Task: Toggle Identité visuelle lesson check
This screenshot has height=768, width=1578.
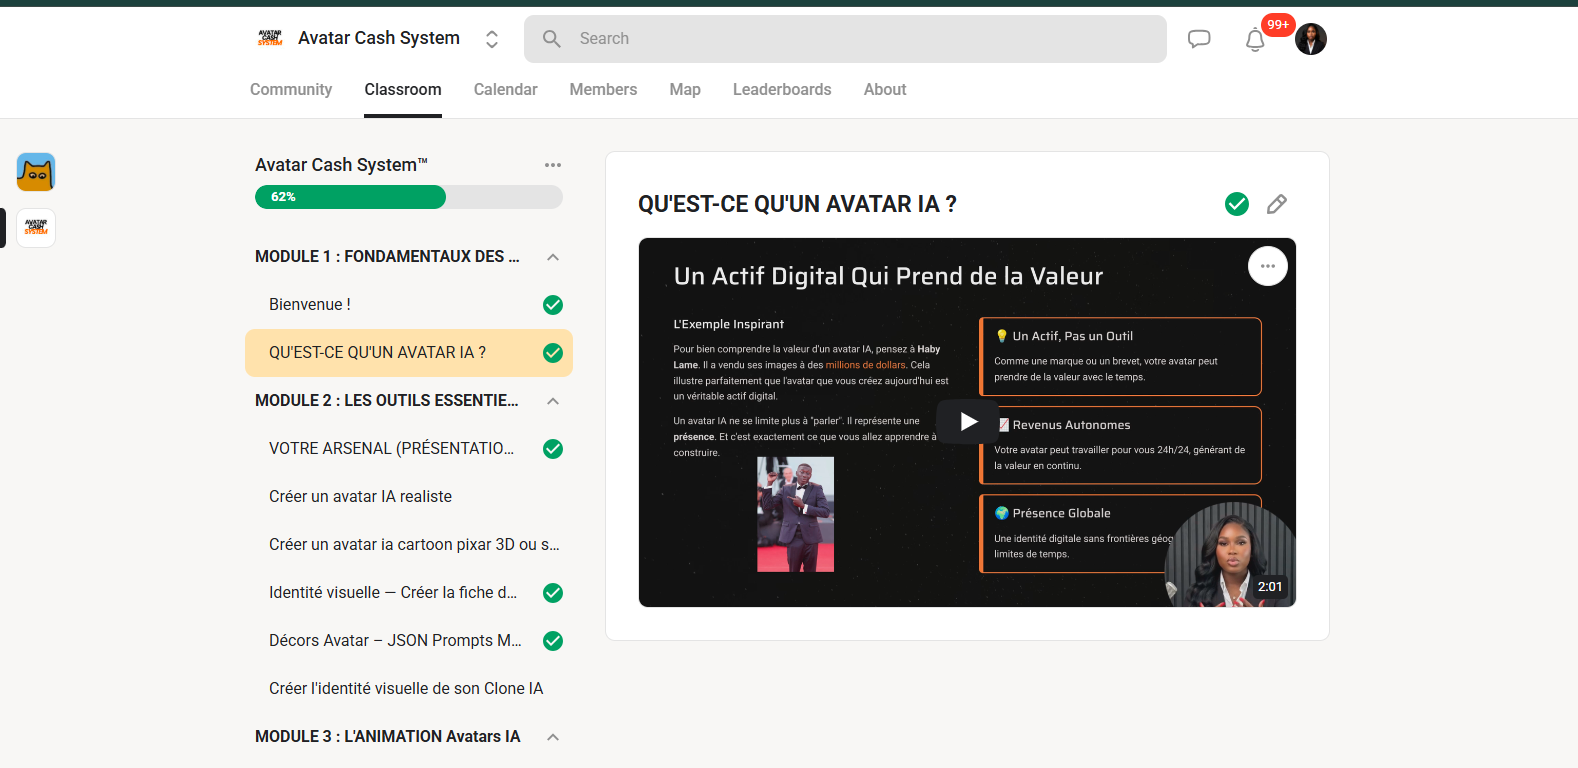Action: pos(553,593)
